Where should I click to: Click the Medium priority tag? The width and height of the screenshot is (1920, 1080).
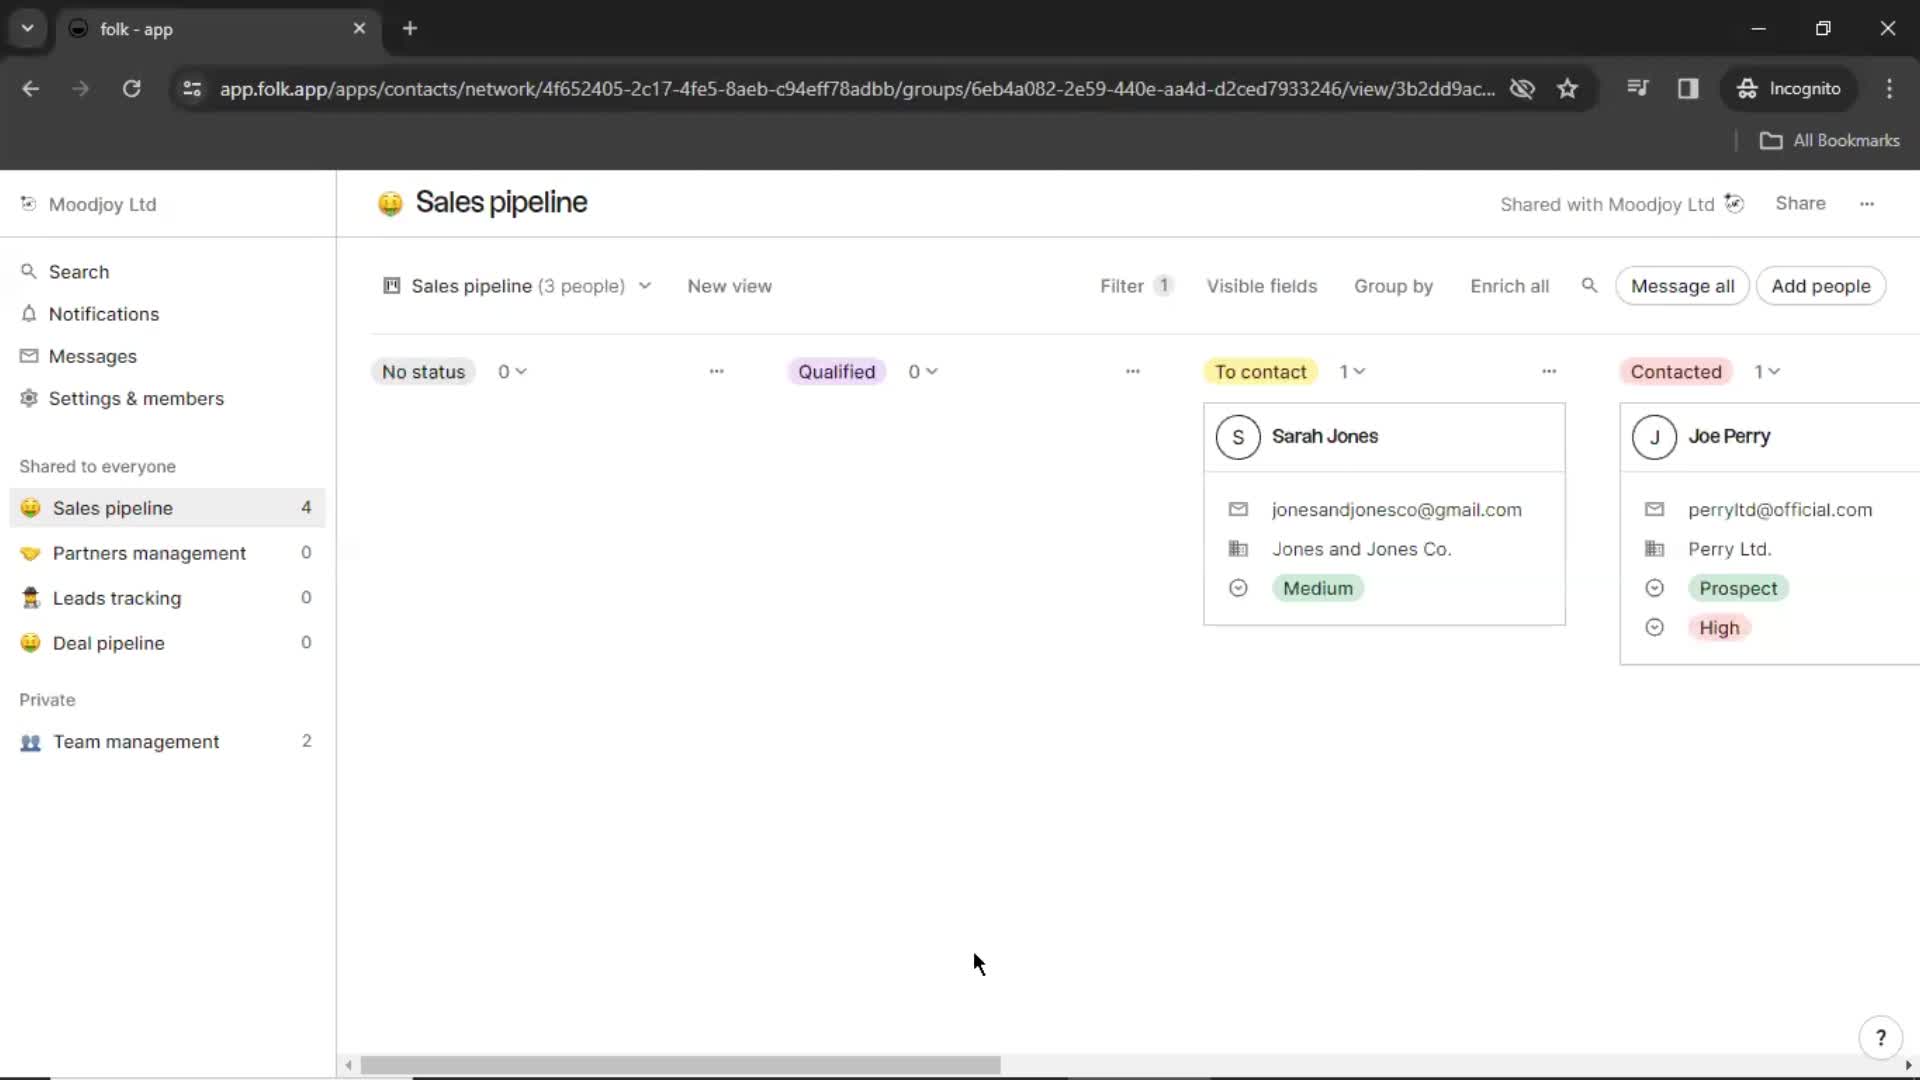click(1317, 588)
